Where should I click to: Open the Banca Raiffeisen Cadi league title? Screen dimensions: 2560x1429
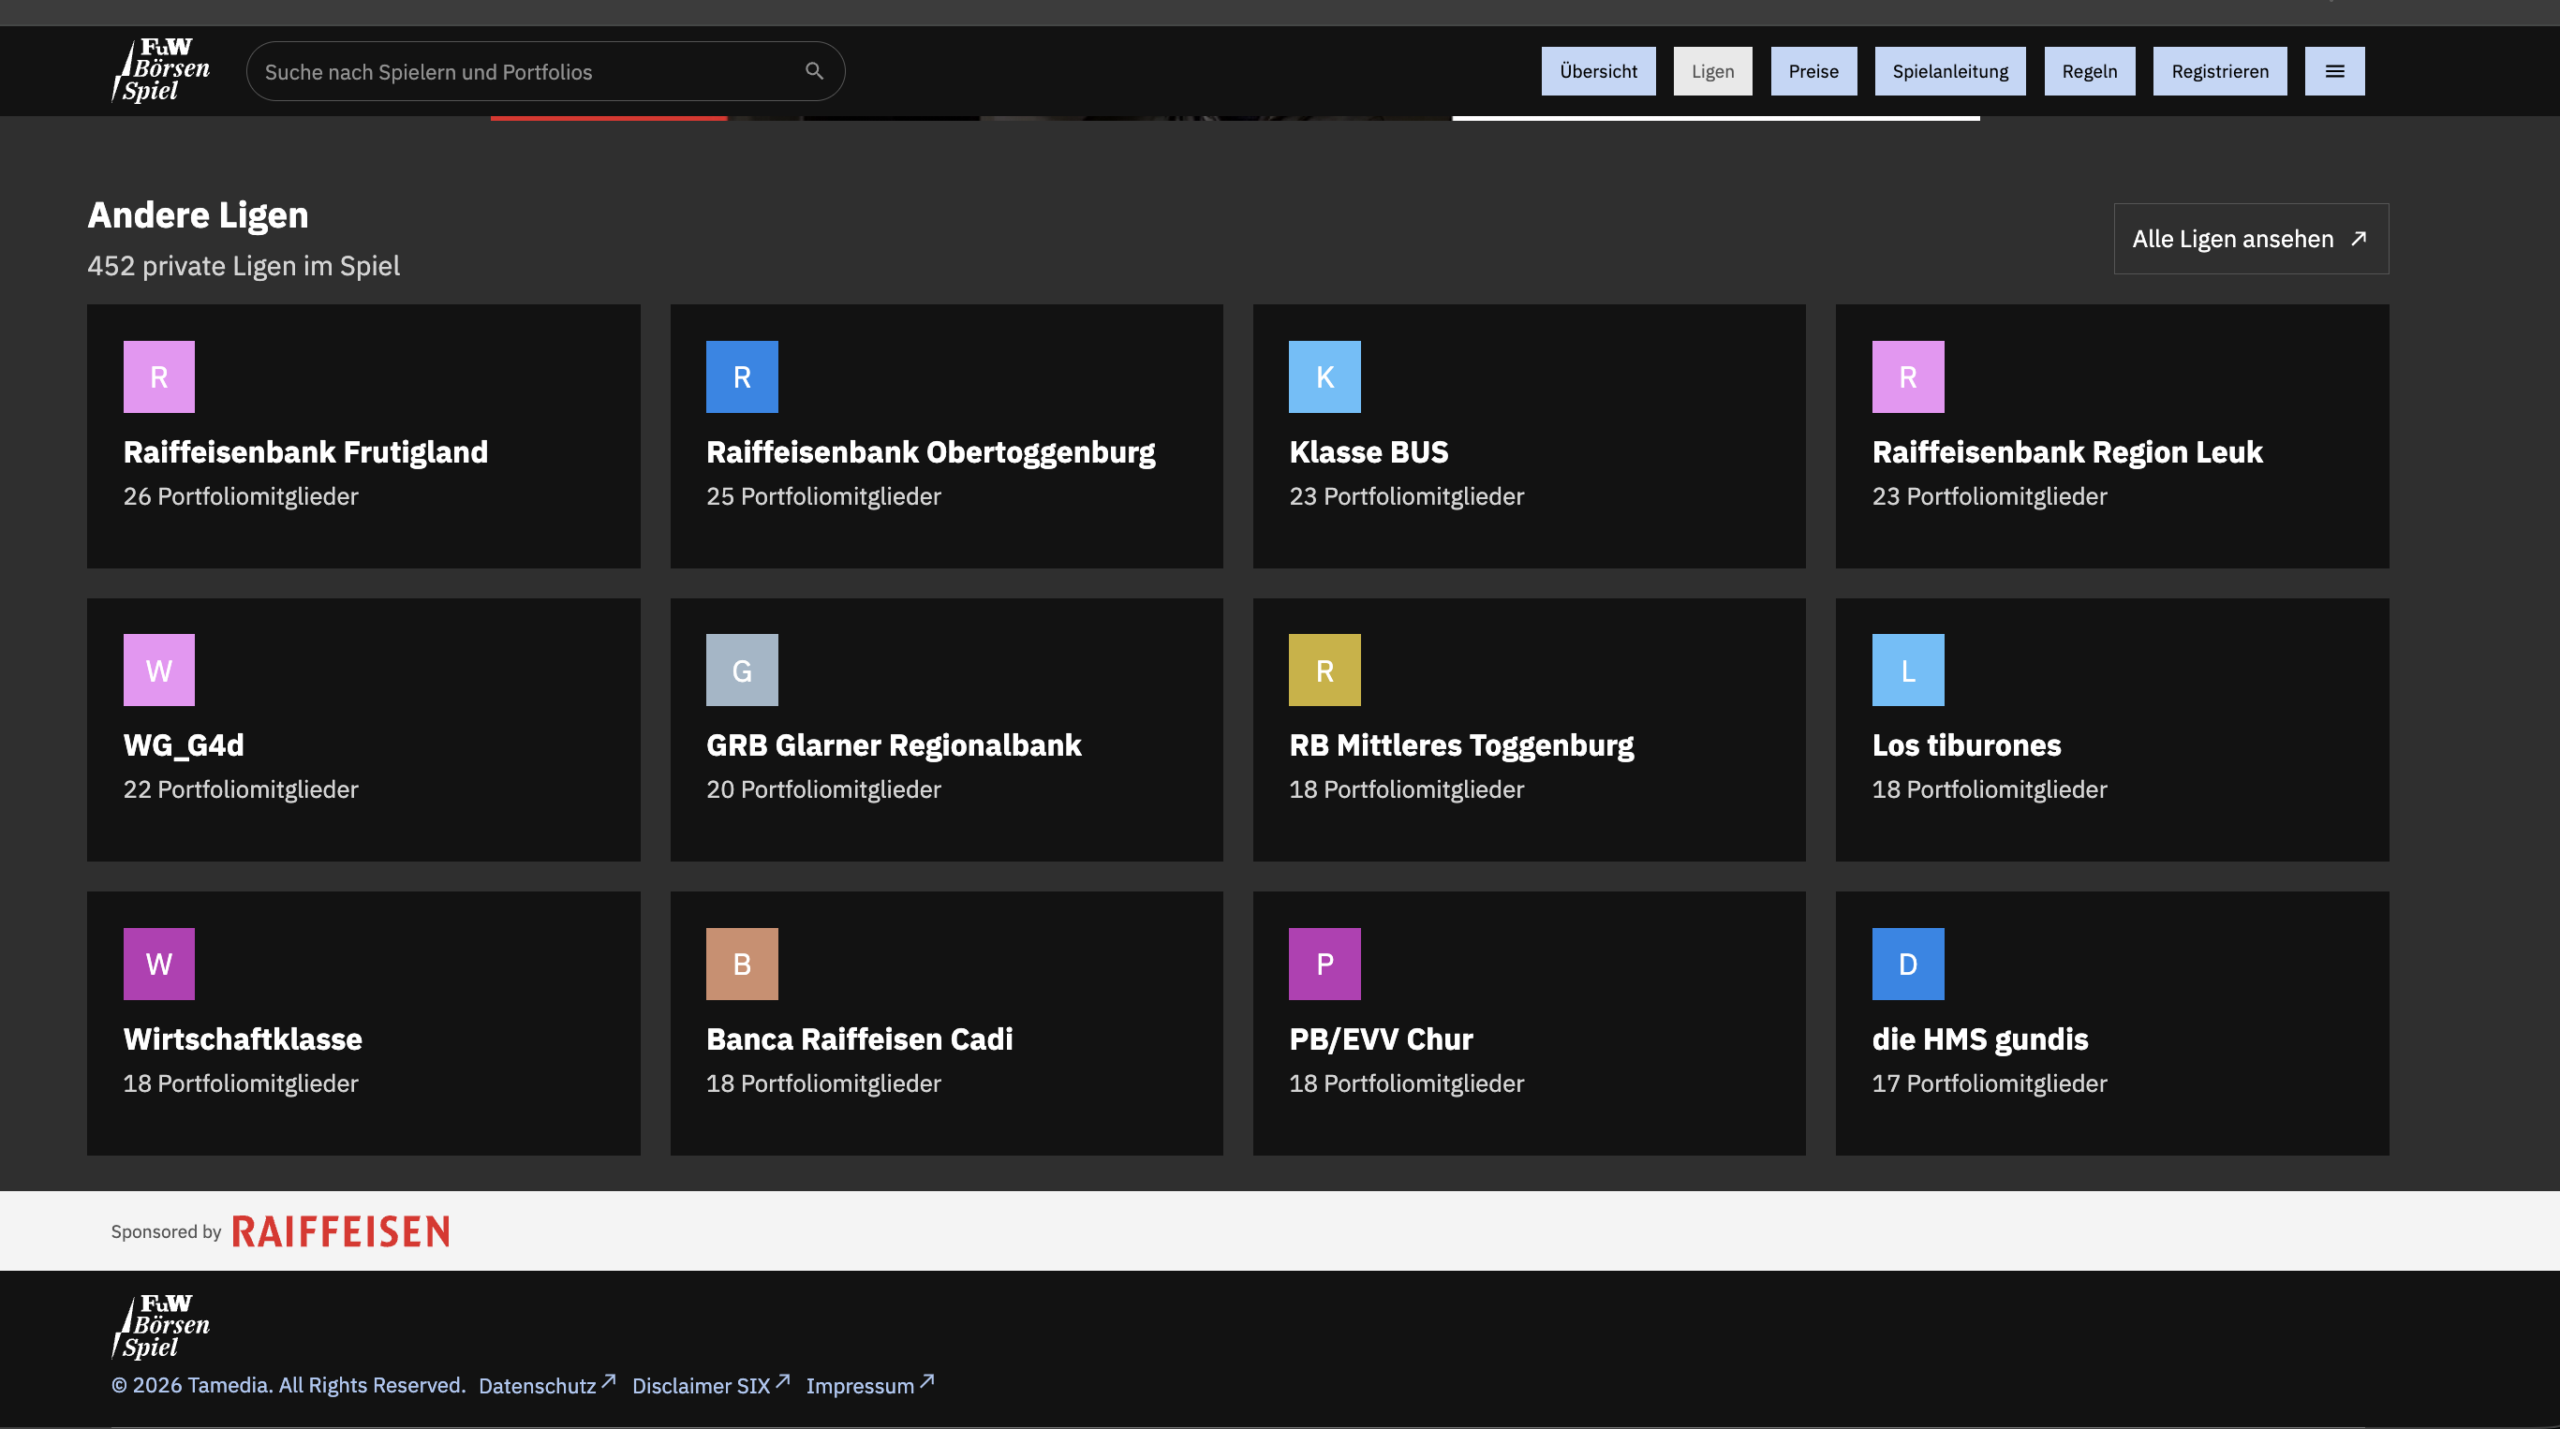(x=859, y=1039)
